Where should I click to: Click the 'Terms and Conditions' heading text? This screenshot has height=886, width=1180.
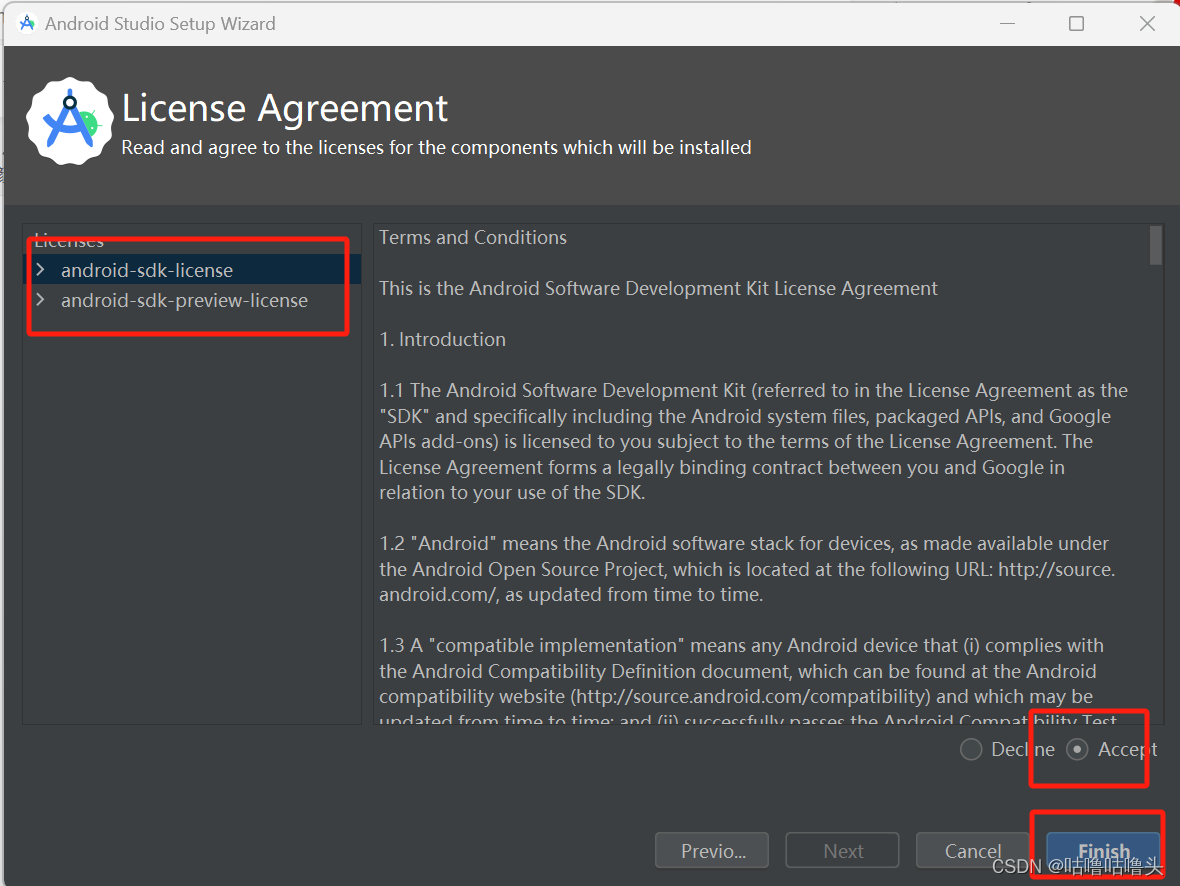pyautogui.click(x=473, y=237)
